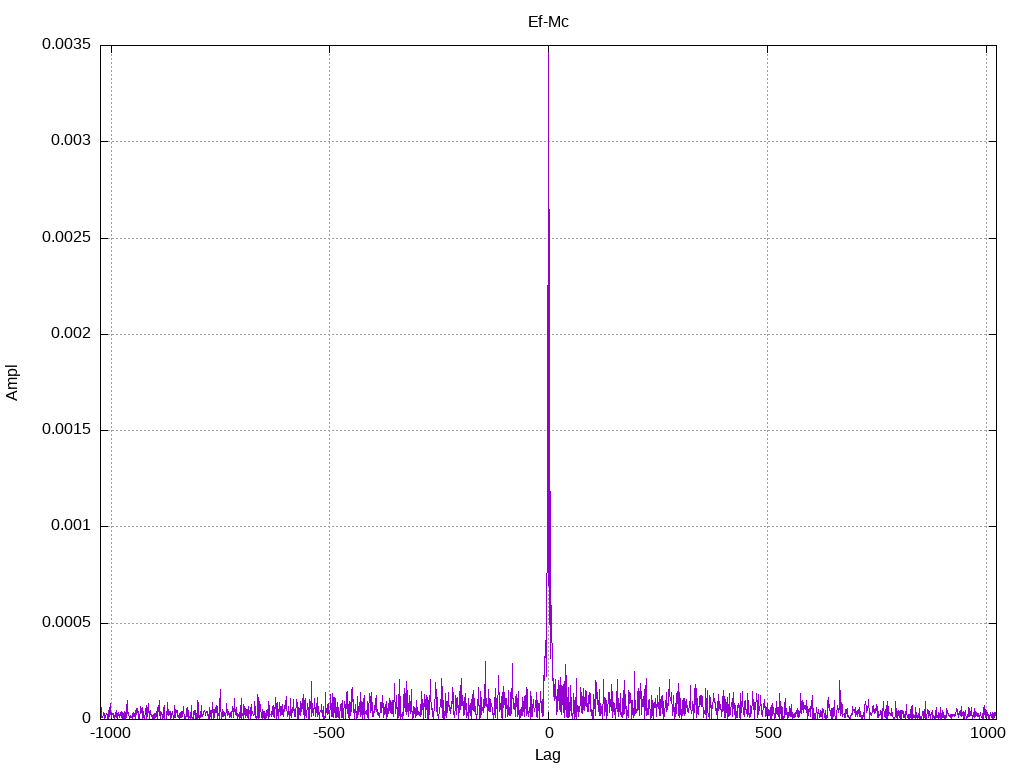Click the 1000 x-axis tick label

[987, 733]
